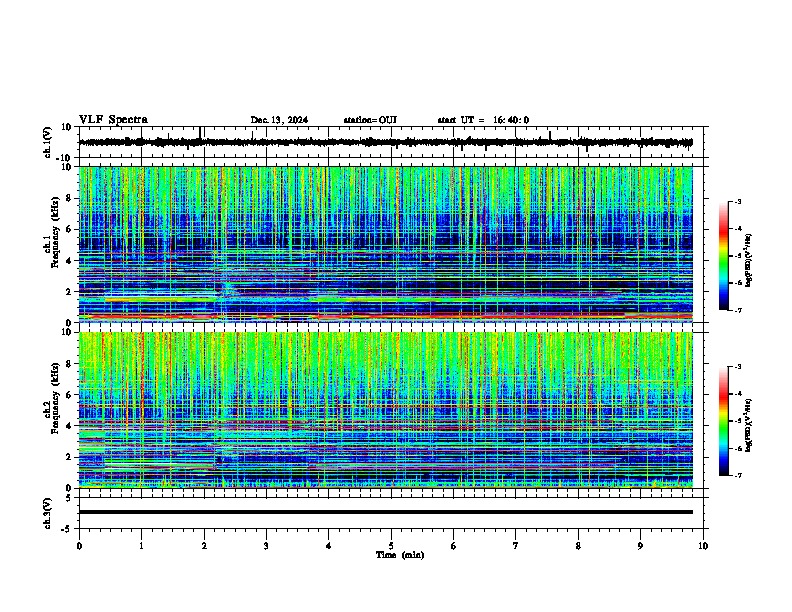Click the ch.2 colorbar "log(PSD)" units label
792x612 pixels.
pyautogui.click(x=749, y=425)
